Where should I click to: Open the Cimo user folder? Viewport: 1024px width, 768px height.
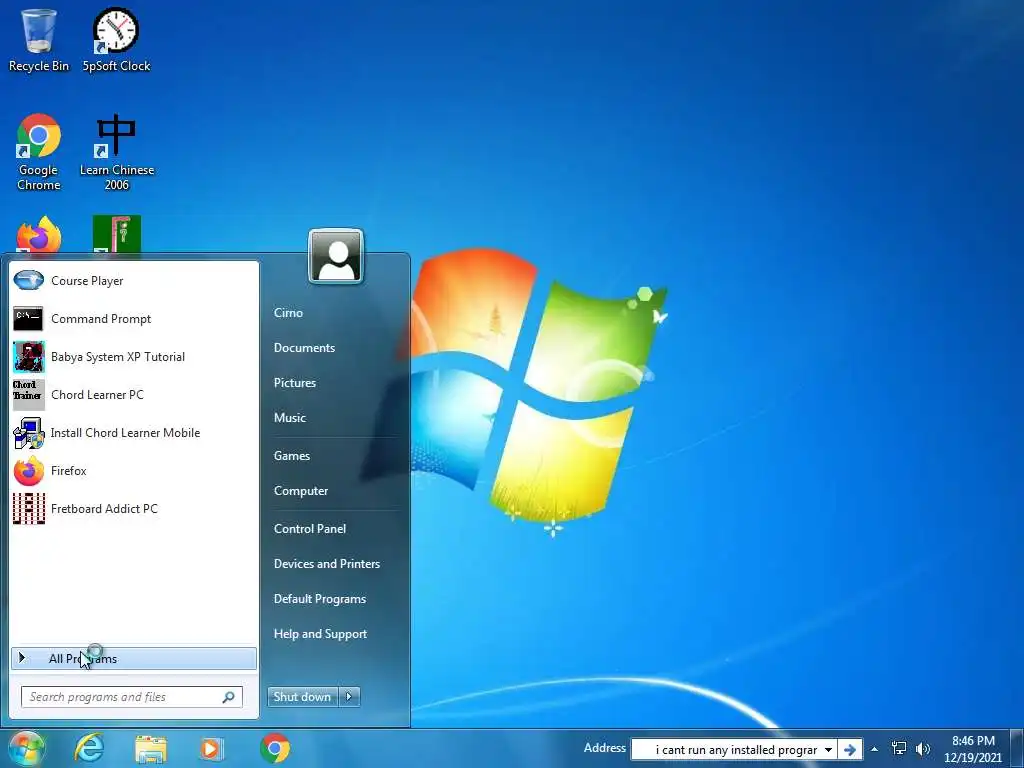289,313
